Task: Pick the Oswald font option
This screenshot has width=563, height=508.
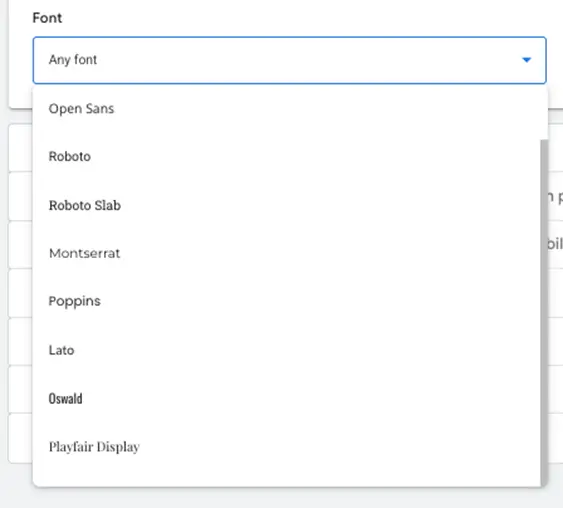Action: pyautogui.click(x=287, y=398)
